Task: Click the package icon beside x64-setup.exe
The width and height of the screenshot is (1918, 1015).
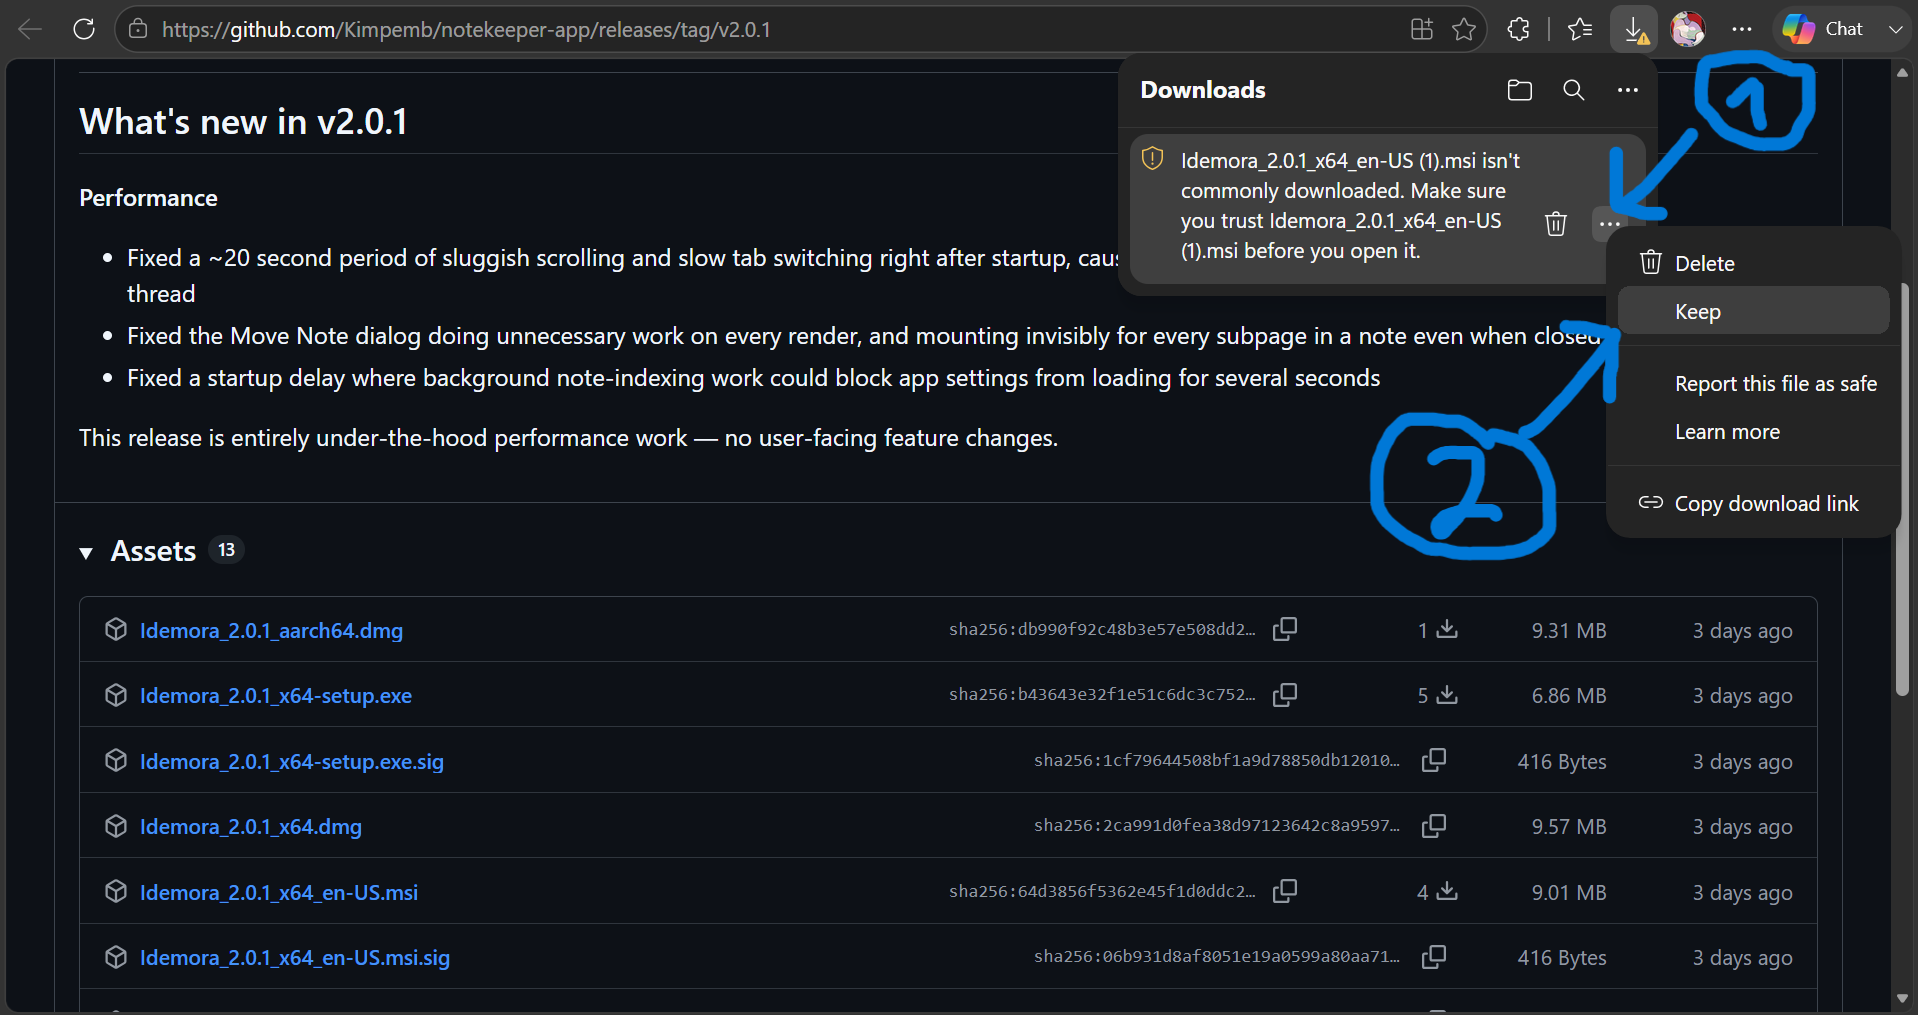Action: click(116, 694)
